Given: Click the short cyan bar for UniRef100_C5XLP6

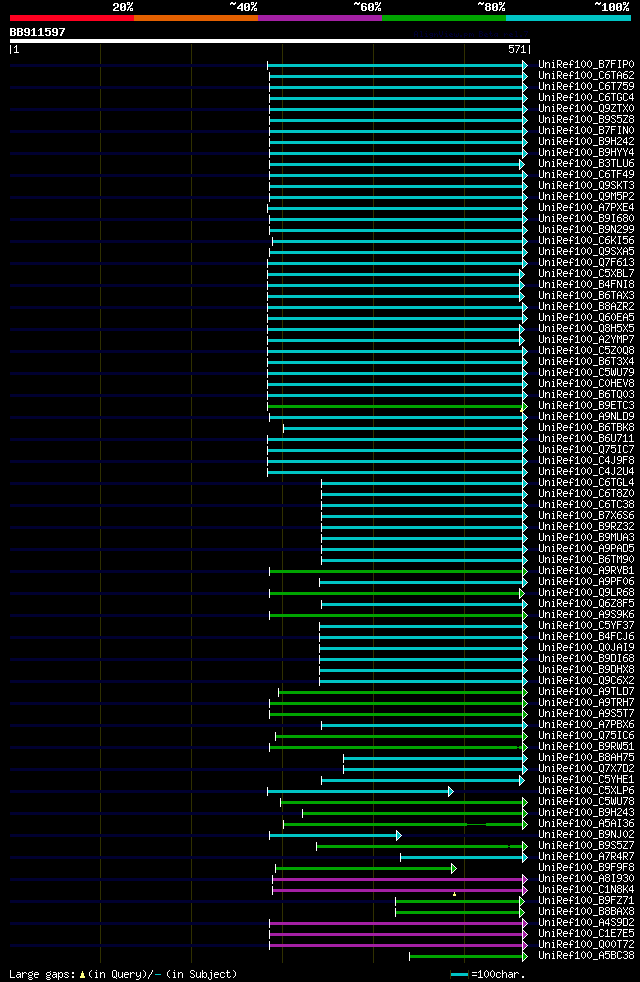Looking at the screenshot, I should 360,792.
